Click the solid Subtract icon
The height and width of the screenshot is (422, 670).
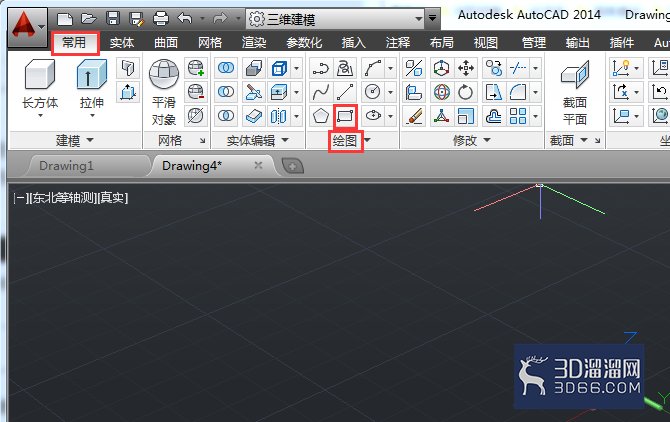226,91
